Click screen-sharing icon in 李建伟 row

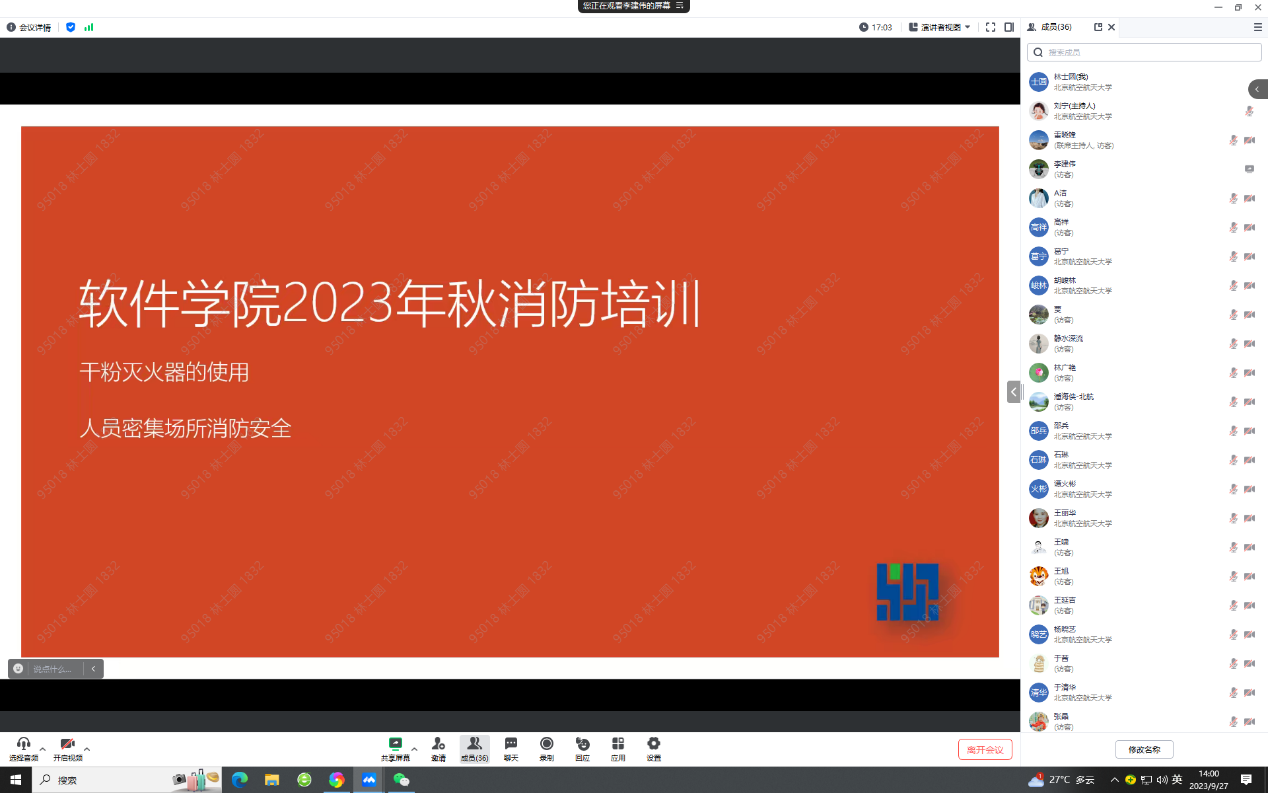[x=1250, y=169]
